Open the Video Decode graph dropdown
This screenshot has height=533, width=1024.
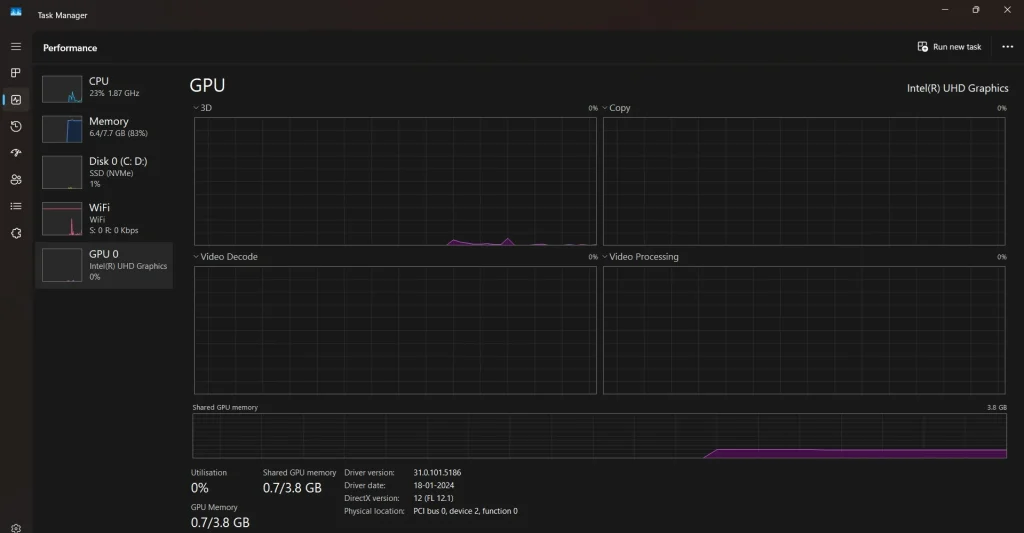click(225, 257)
